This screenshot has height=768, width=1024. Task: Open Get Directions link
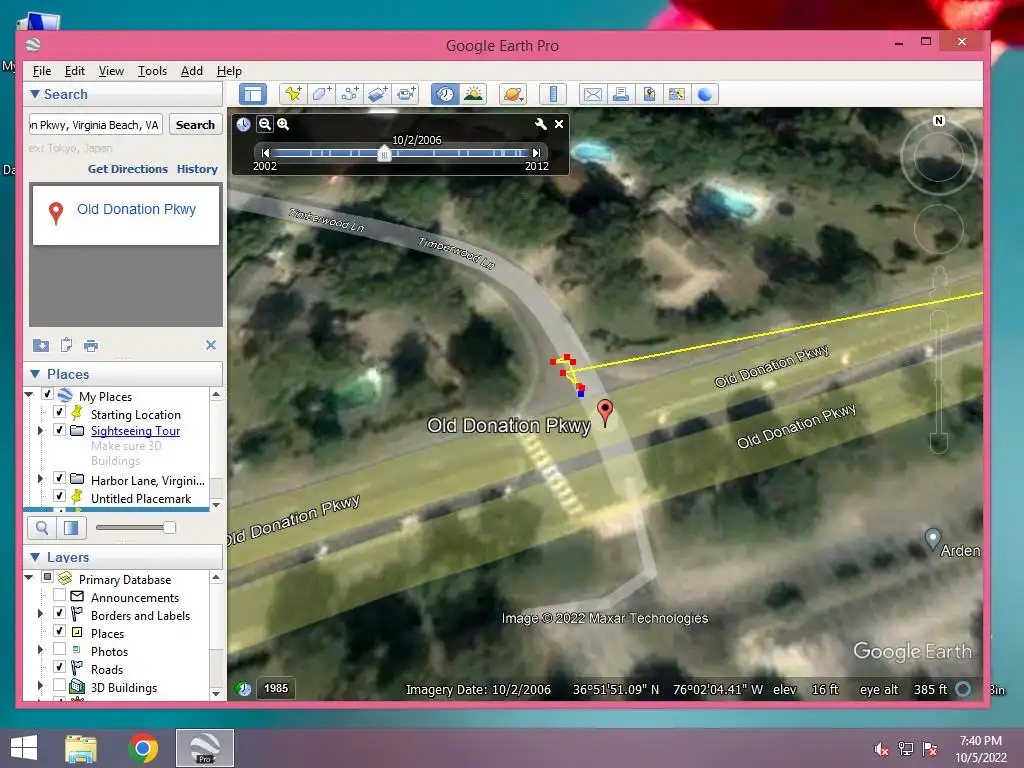128,169
